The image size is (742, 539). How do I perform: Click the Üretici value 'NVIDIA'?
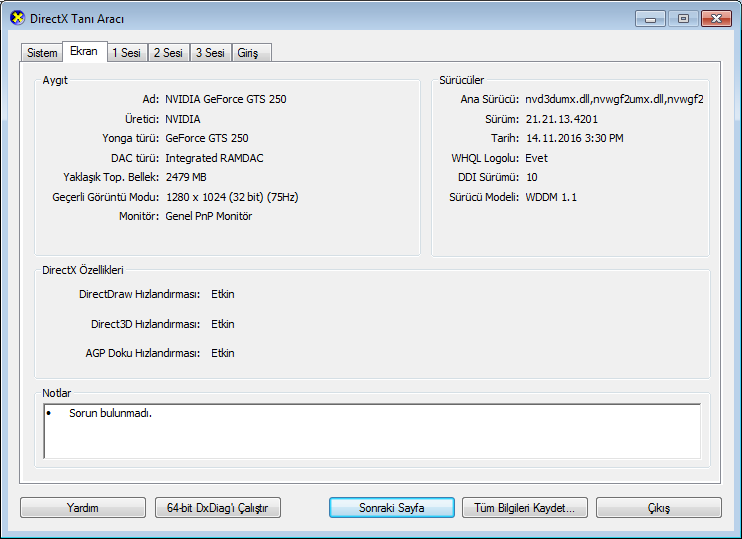pos(183,119)
